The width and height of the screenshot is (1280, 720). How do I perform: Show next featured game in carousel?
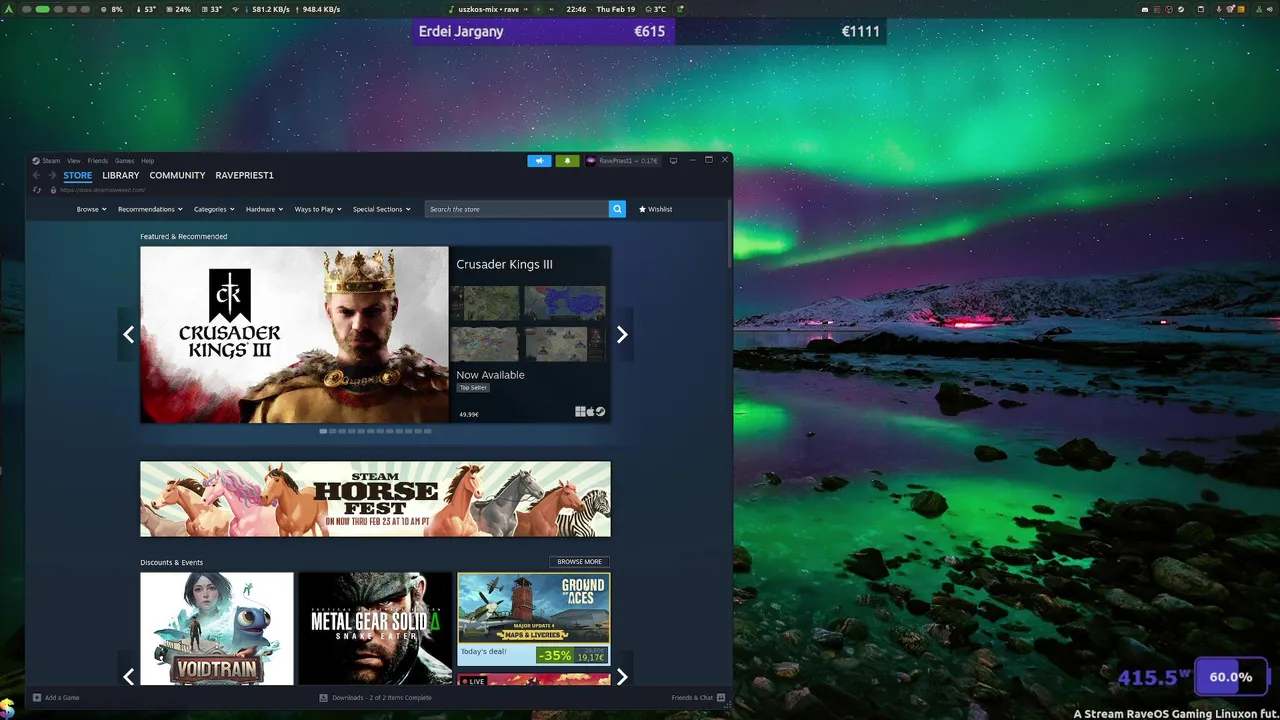pos(622,335)
